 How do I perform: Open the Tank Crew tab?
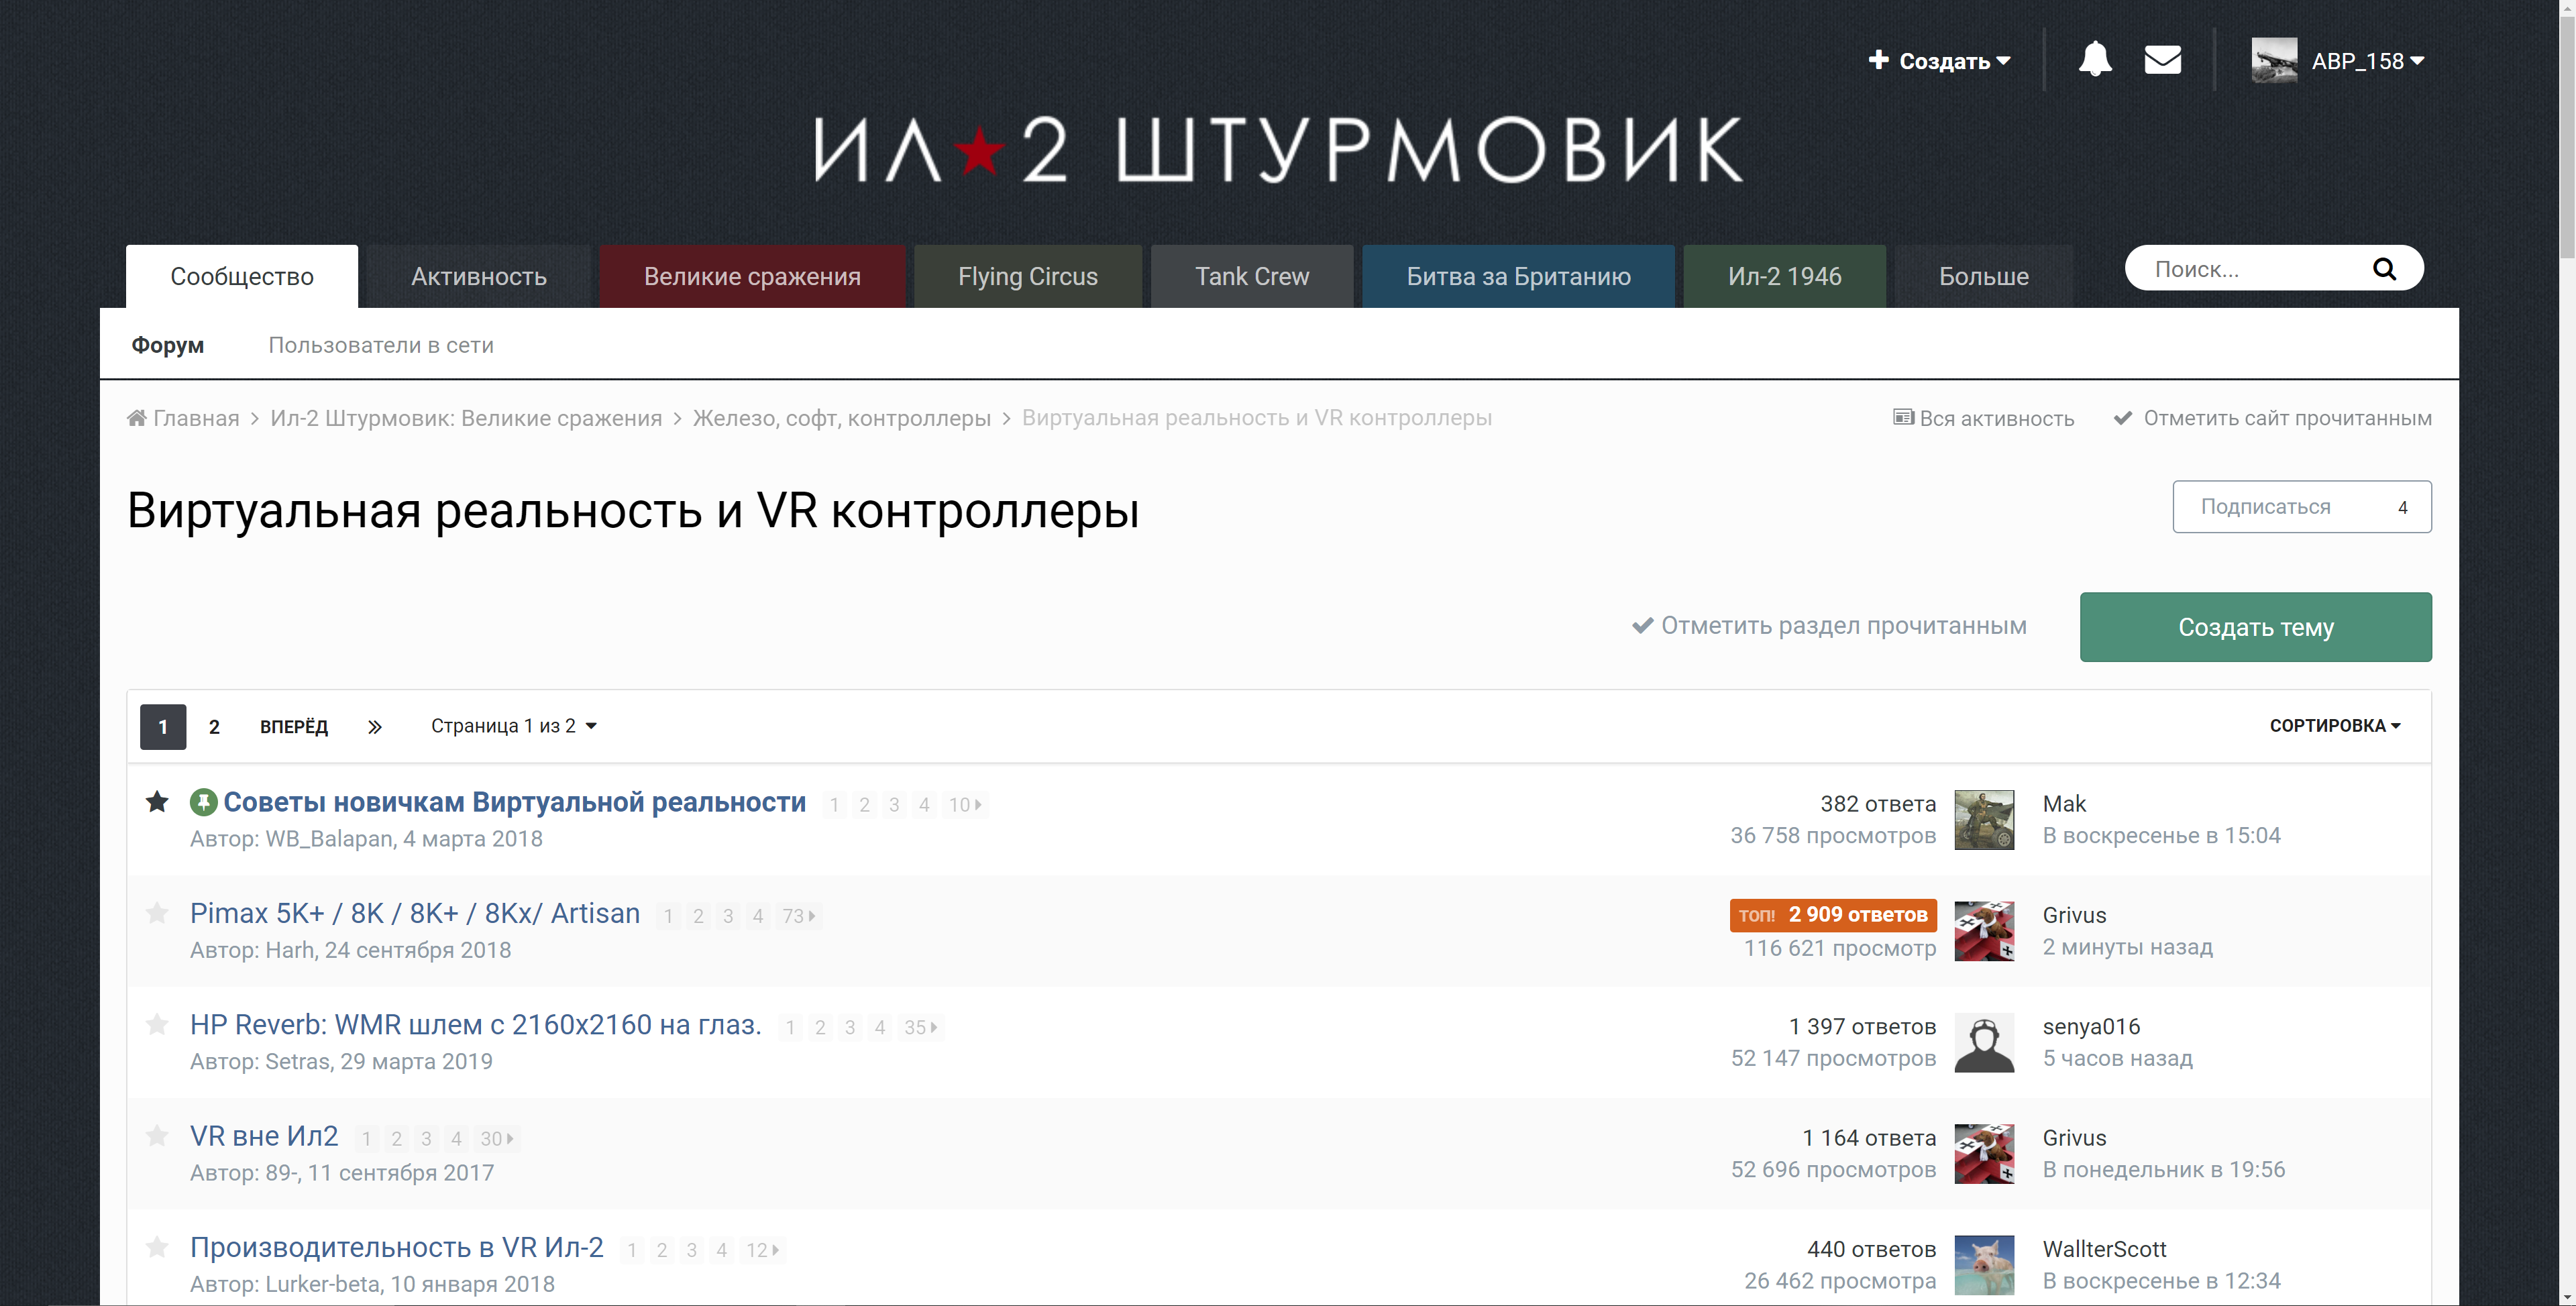(1251, 276)
